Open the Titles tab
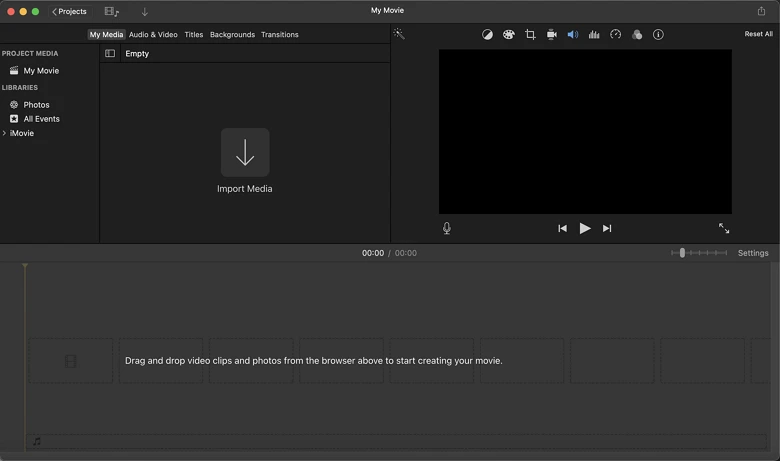This screenshot has height=461, width=780. (x=194, y=34)
